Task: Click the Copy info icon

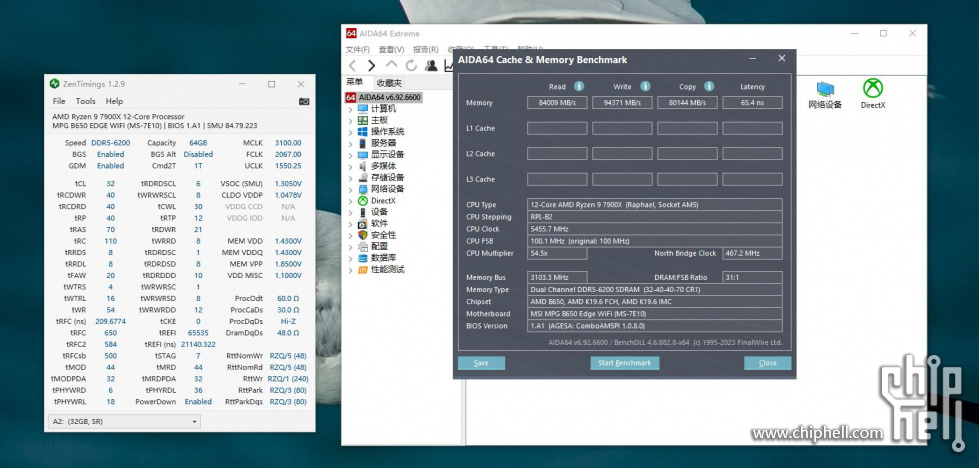Action: pos(709,86)
